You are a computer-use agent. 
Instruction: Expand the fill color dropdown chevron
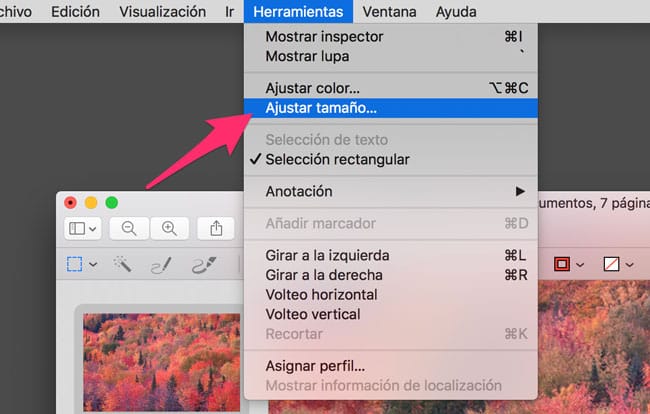tap(630, 265)
